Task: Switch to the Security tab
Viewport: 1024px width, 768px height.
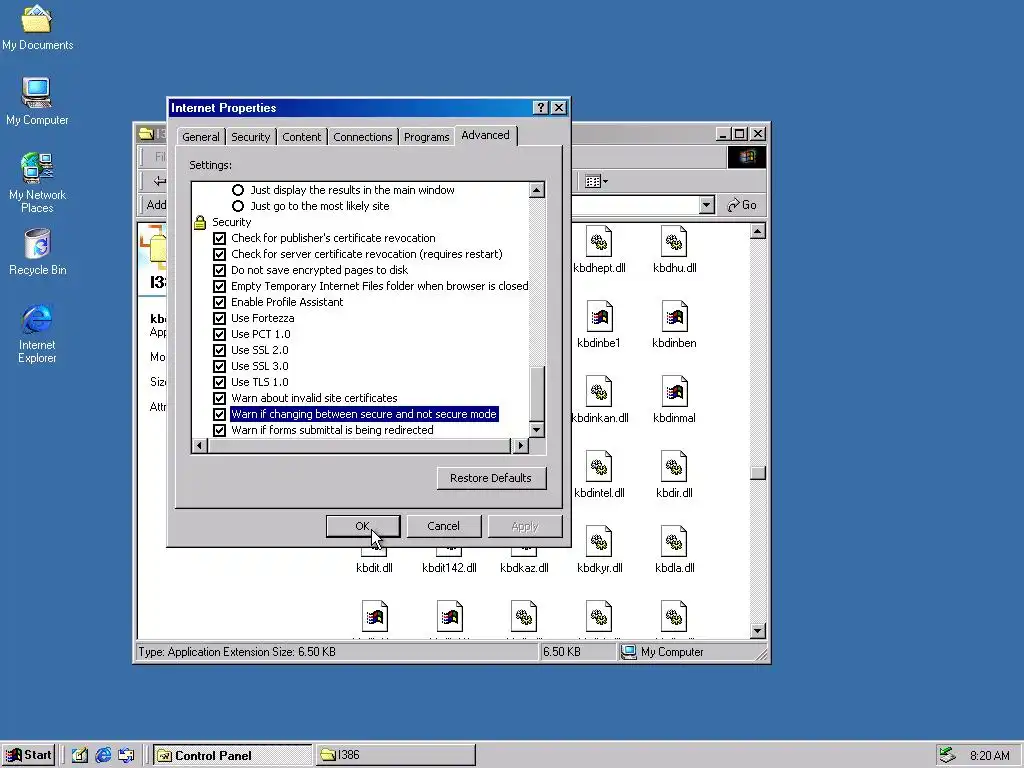Action: click(250, 137)
